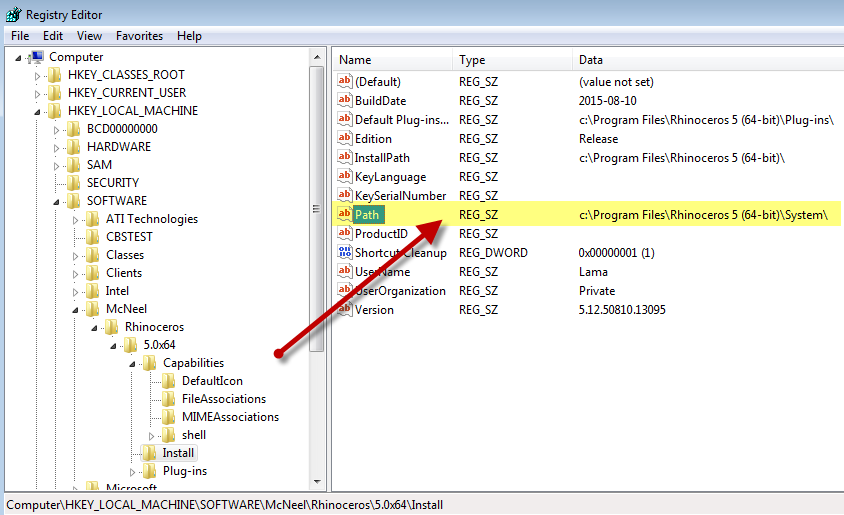
Task: Click the ATI Technologies folder icon
Action: 93,219
